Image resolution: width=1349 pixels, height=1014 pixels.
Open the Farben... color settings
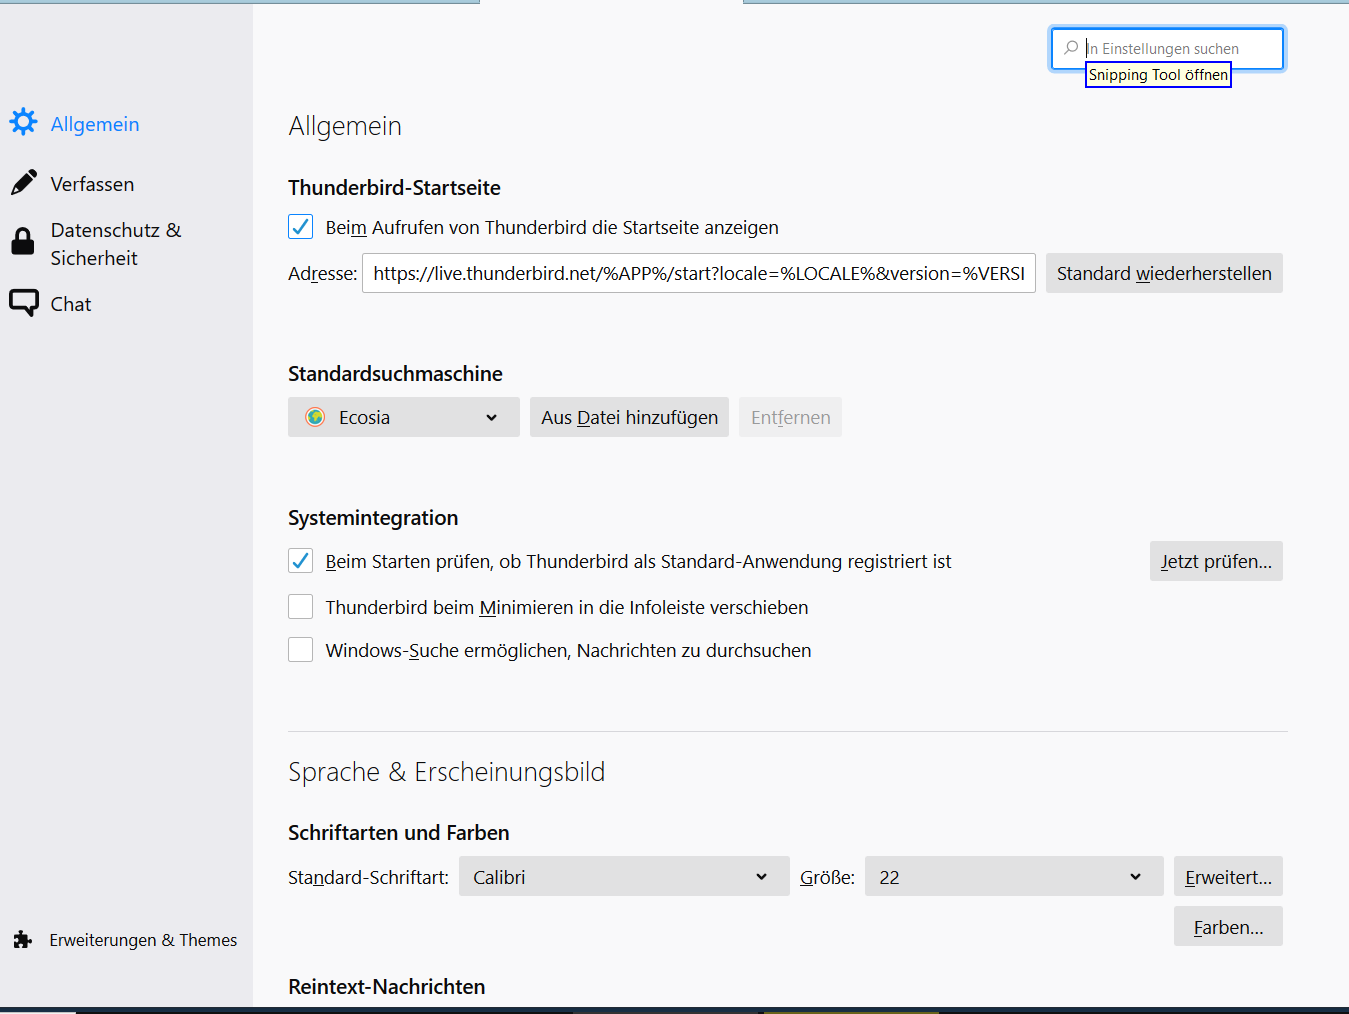coord(1228,927)
